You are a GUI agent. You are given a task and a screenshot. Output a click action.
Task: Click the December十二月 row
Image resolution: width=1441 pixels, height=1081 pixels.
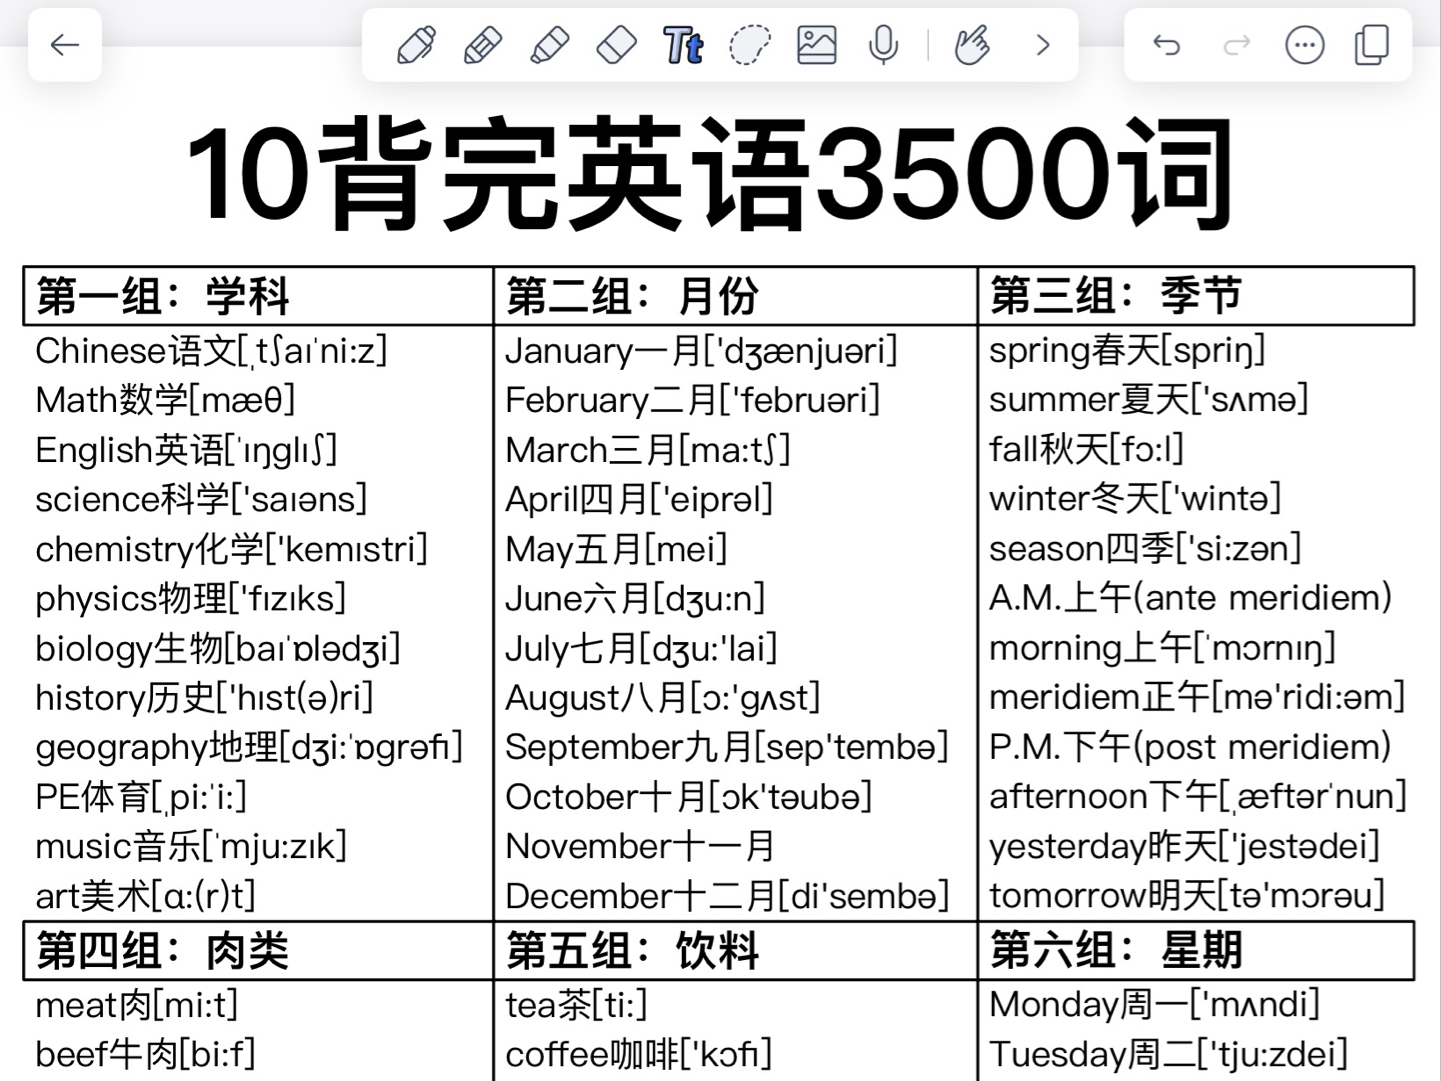coord(727,896)
